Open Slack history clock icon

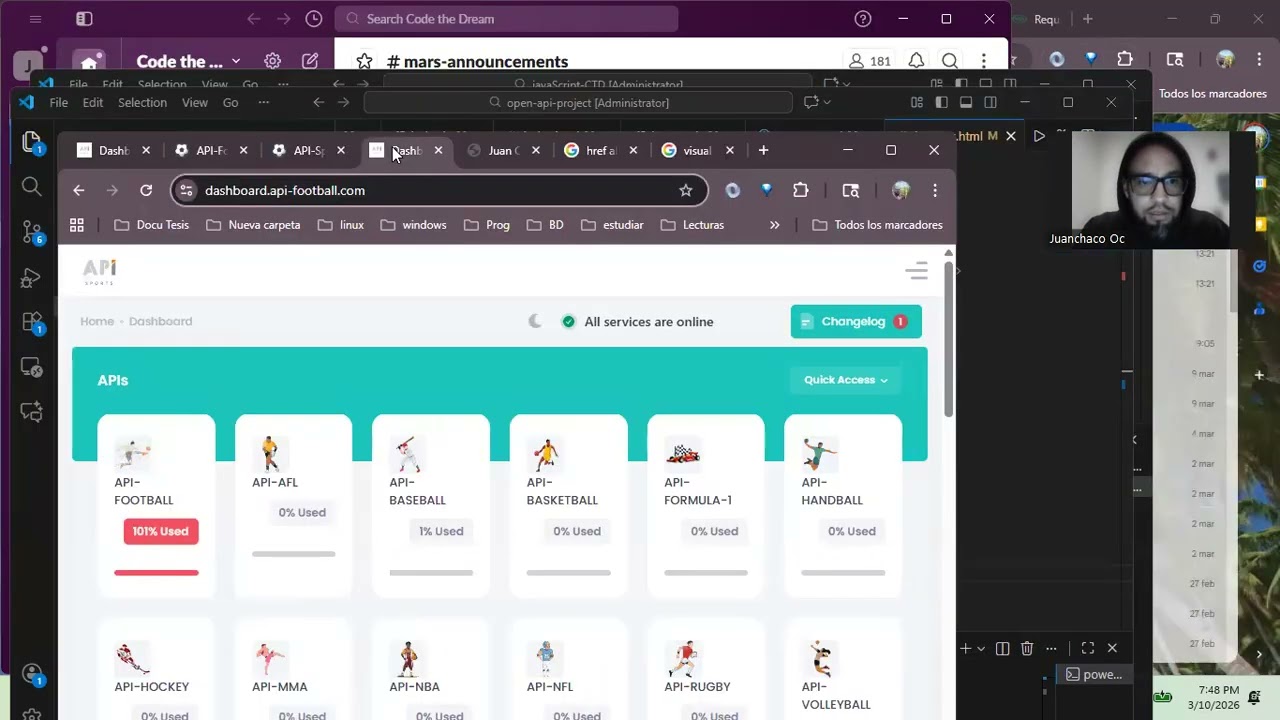click(314, 18)
